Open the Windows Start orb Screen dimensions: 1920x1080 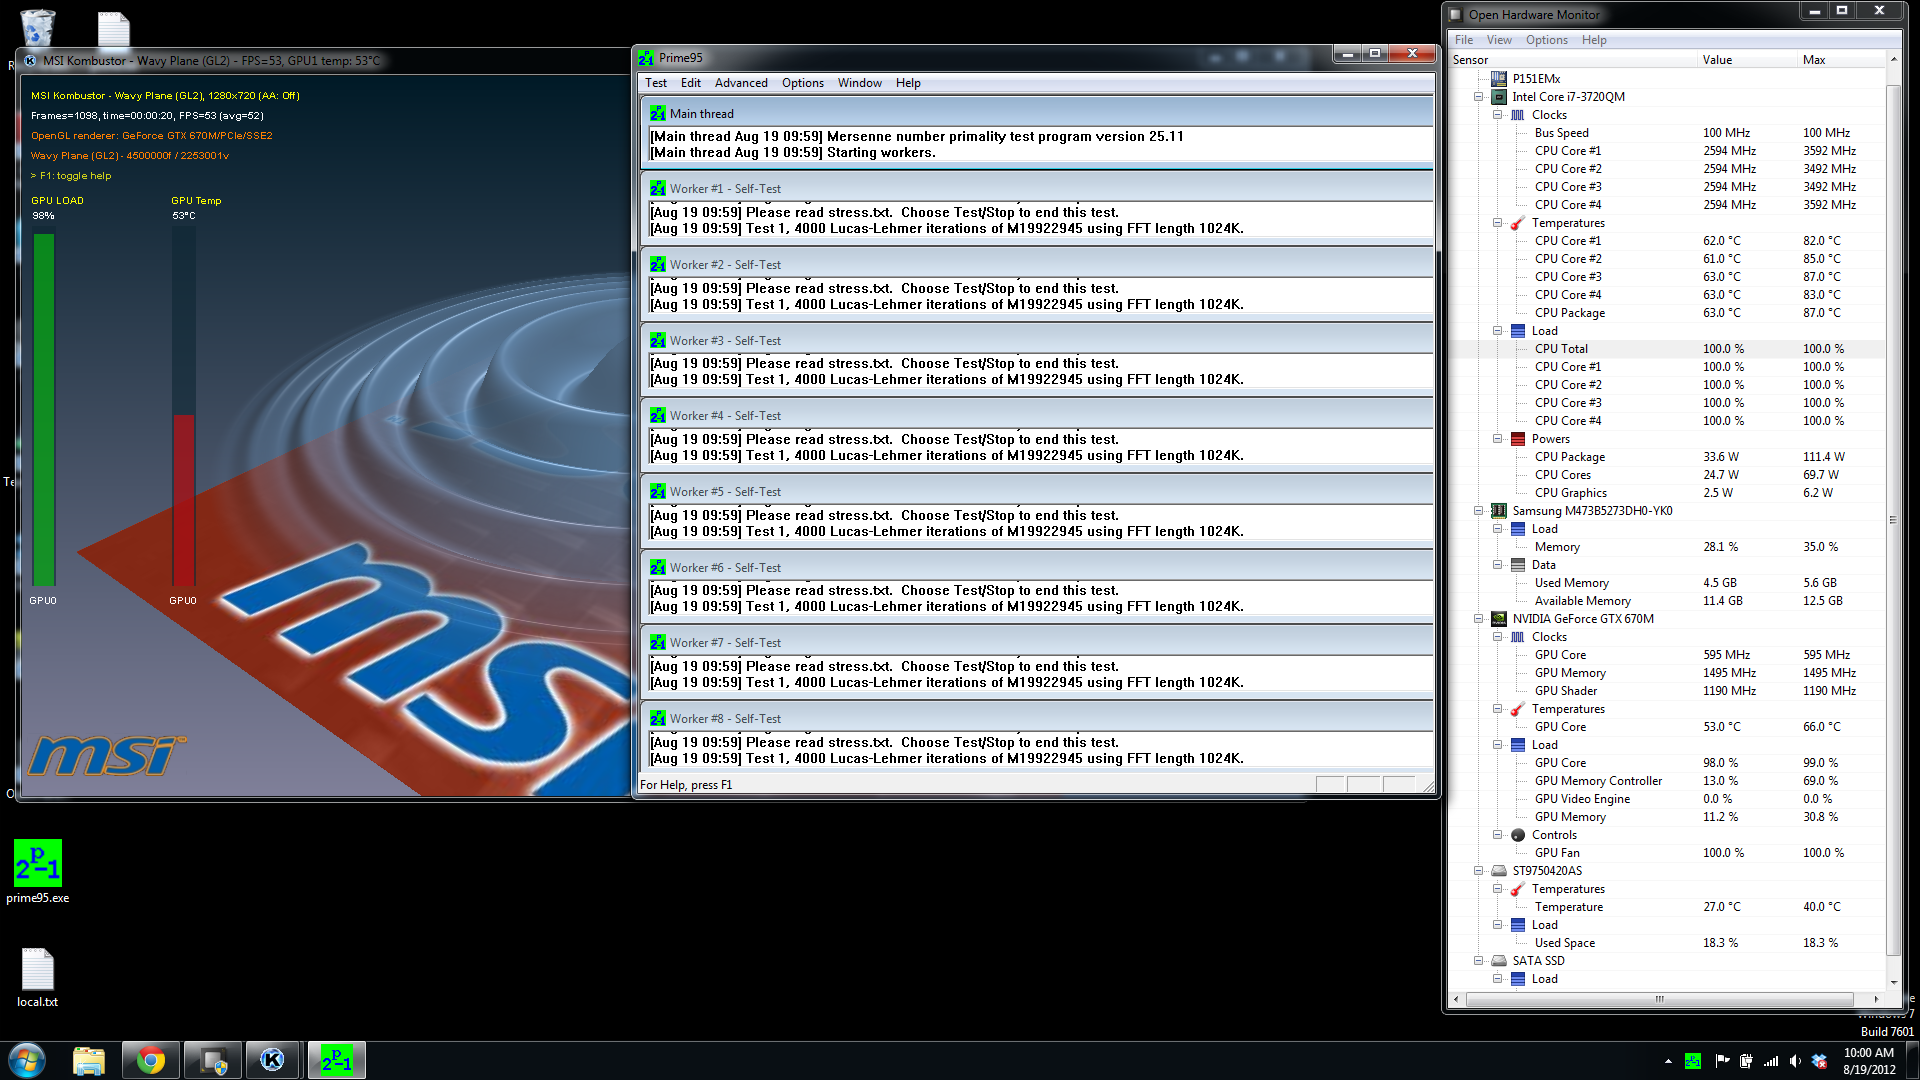click(x=27, y=1060)
